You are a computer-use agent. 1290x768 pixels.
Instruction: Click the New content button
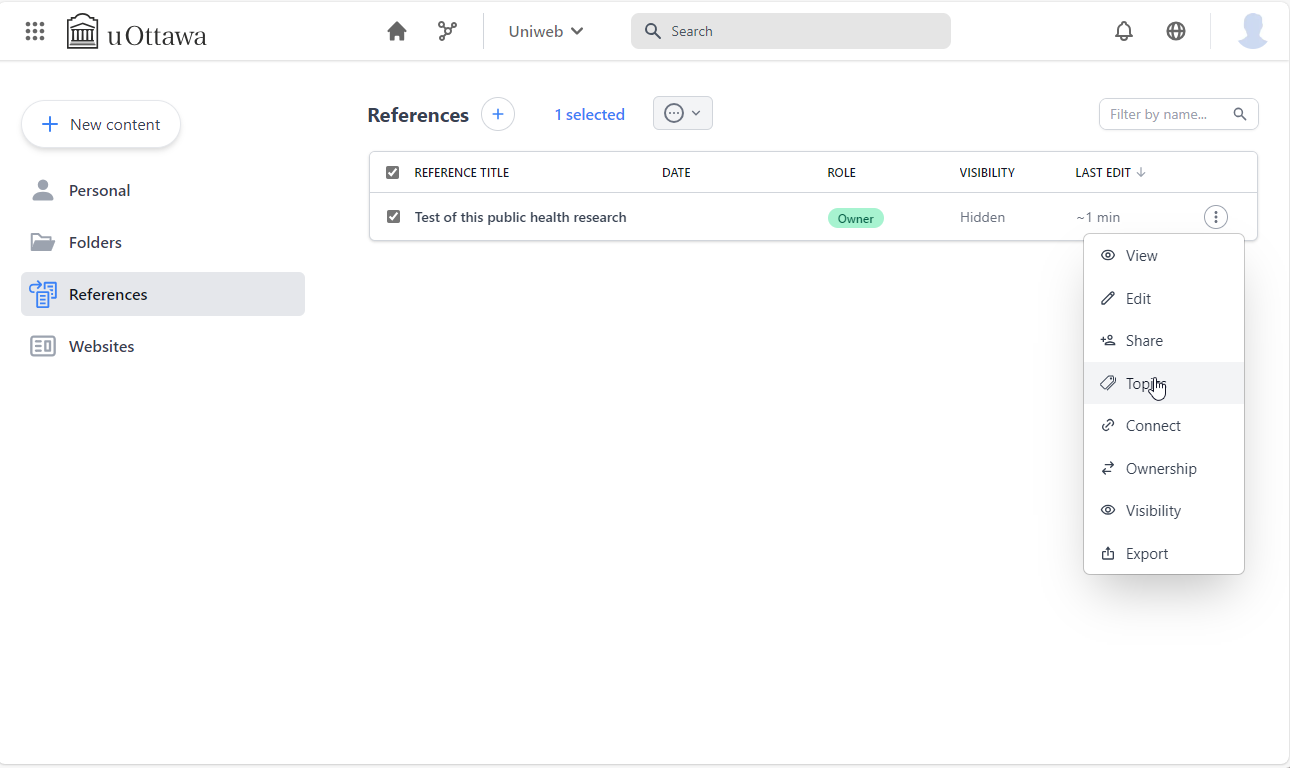100,124
